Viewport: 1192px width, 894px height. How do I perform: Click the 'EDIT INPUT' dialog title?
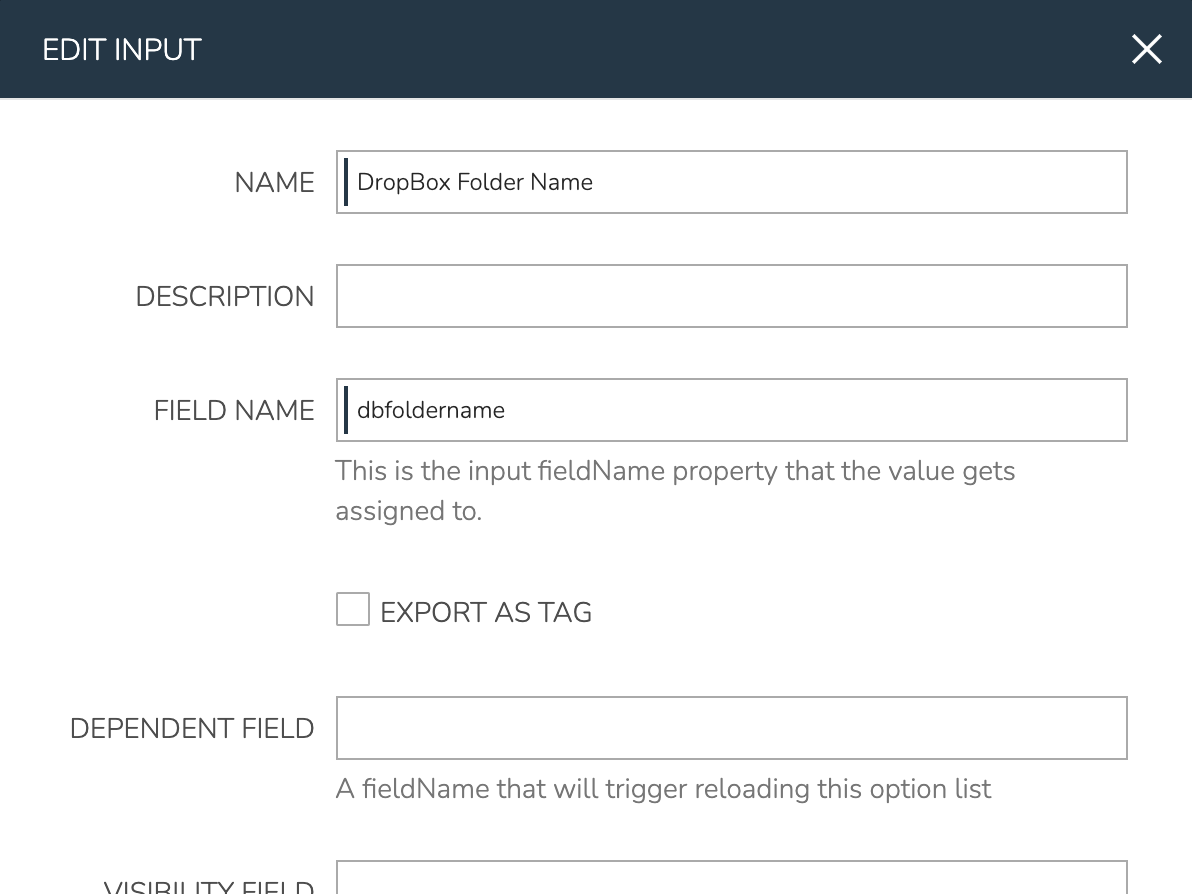coord(122,49)
